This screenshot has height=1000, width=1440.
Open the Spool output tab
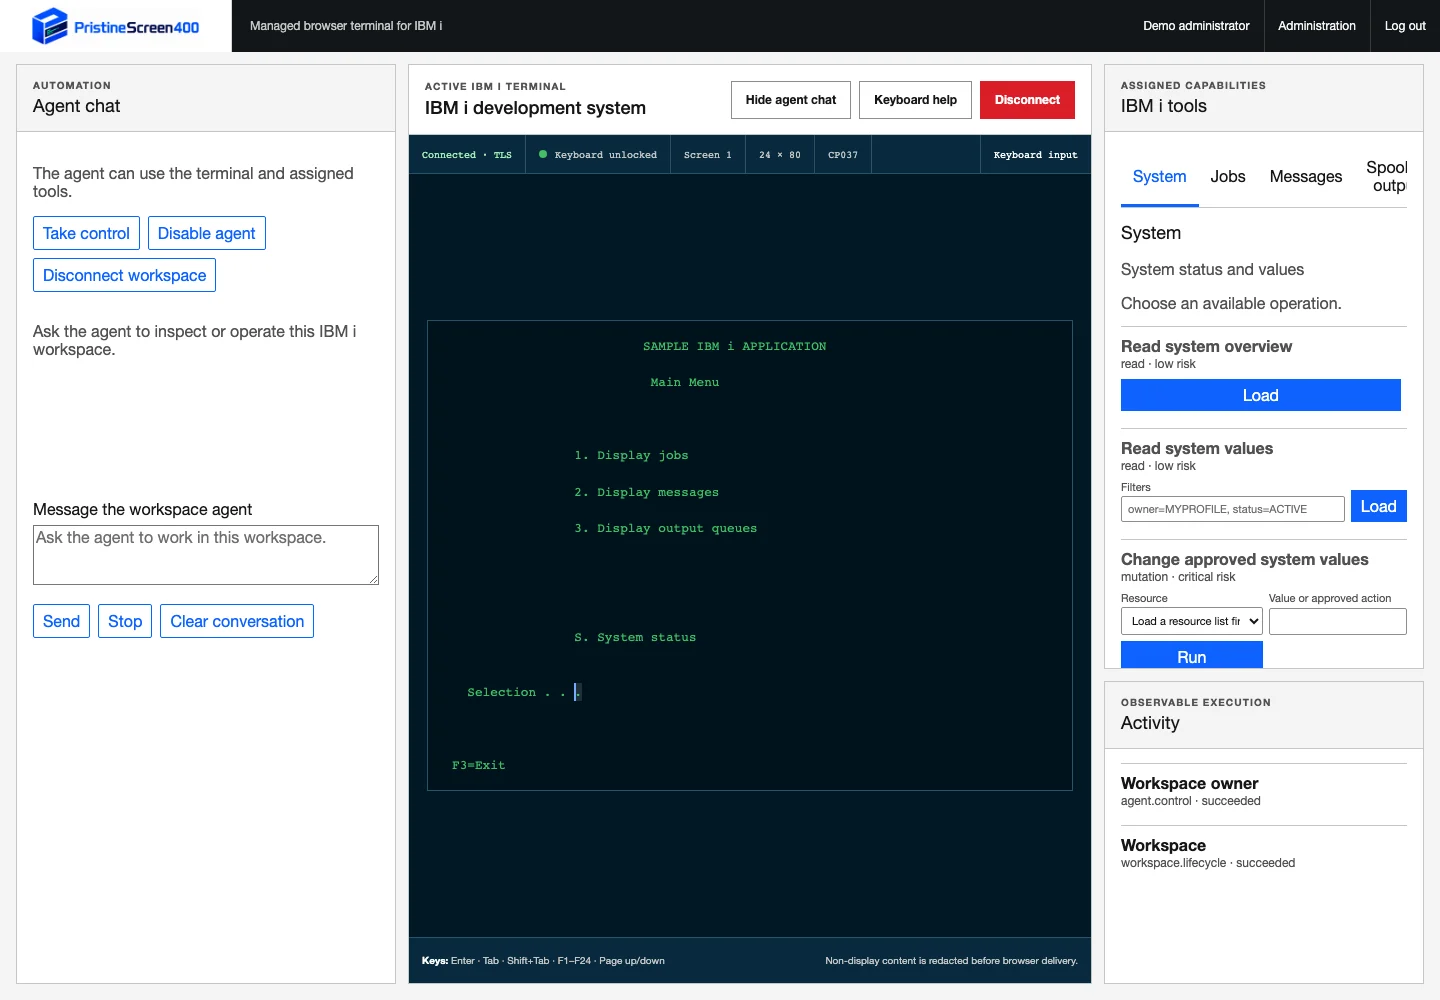[1386, 177]
